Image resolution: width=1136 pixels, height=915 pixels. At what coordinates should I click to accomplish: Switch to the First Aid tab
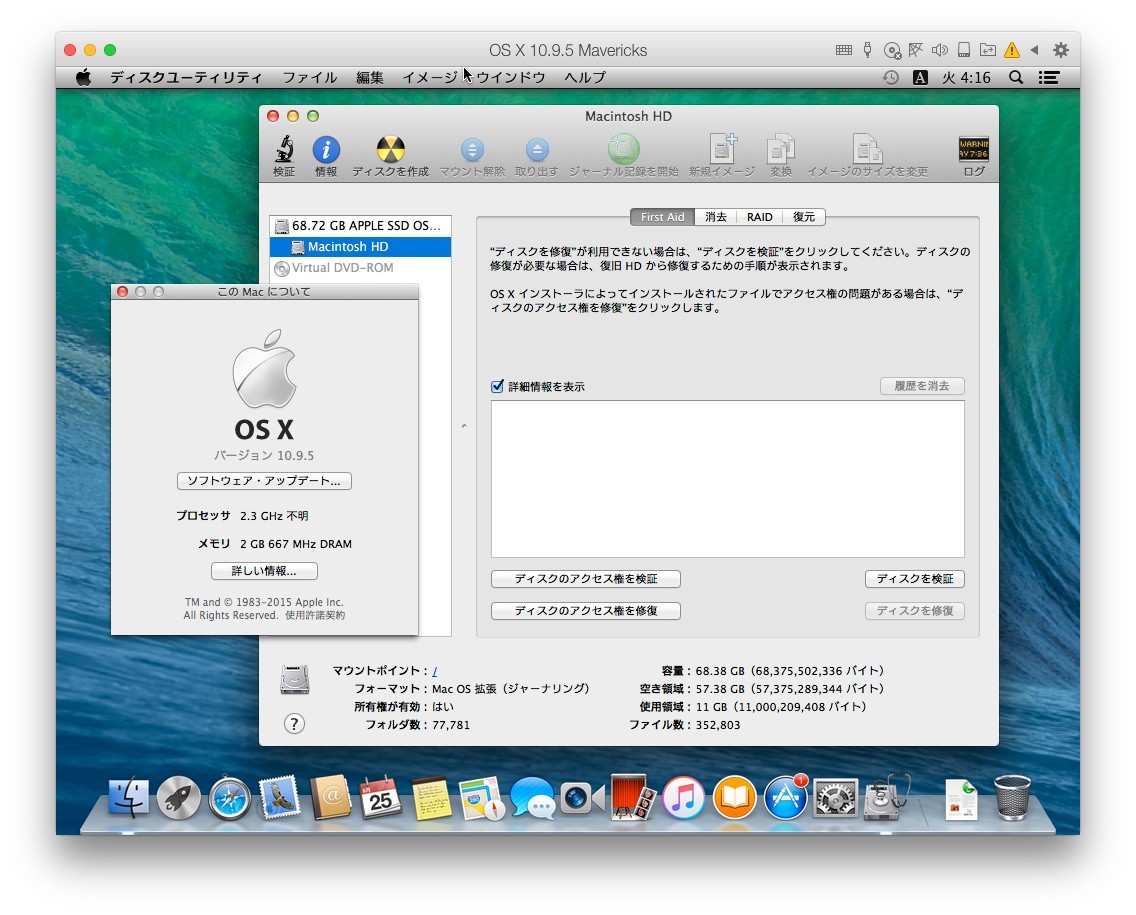(x=662, y=217)
